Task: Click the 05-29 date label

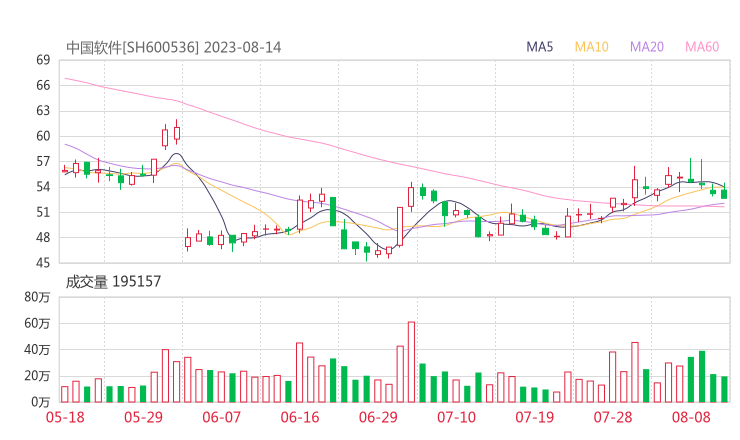Action: [143, 417]
